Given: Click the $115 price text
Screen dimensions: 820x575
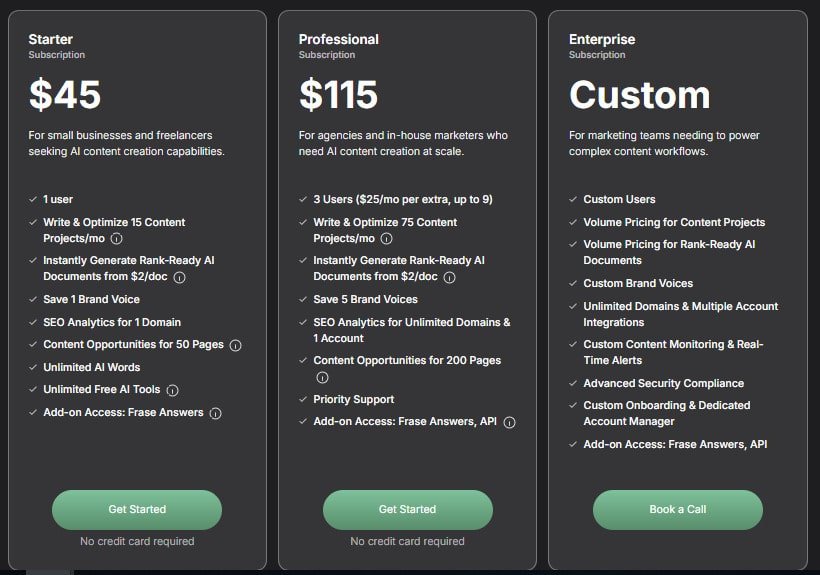Looking at the screenshot, I should pyautogui.click(x=338, y=95).
